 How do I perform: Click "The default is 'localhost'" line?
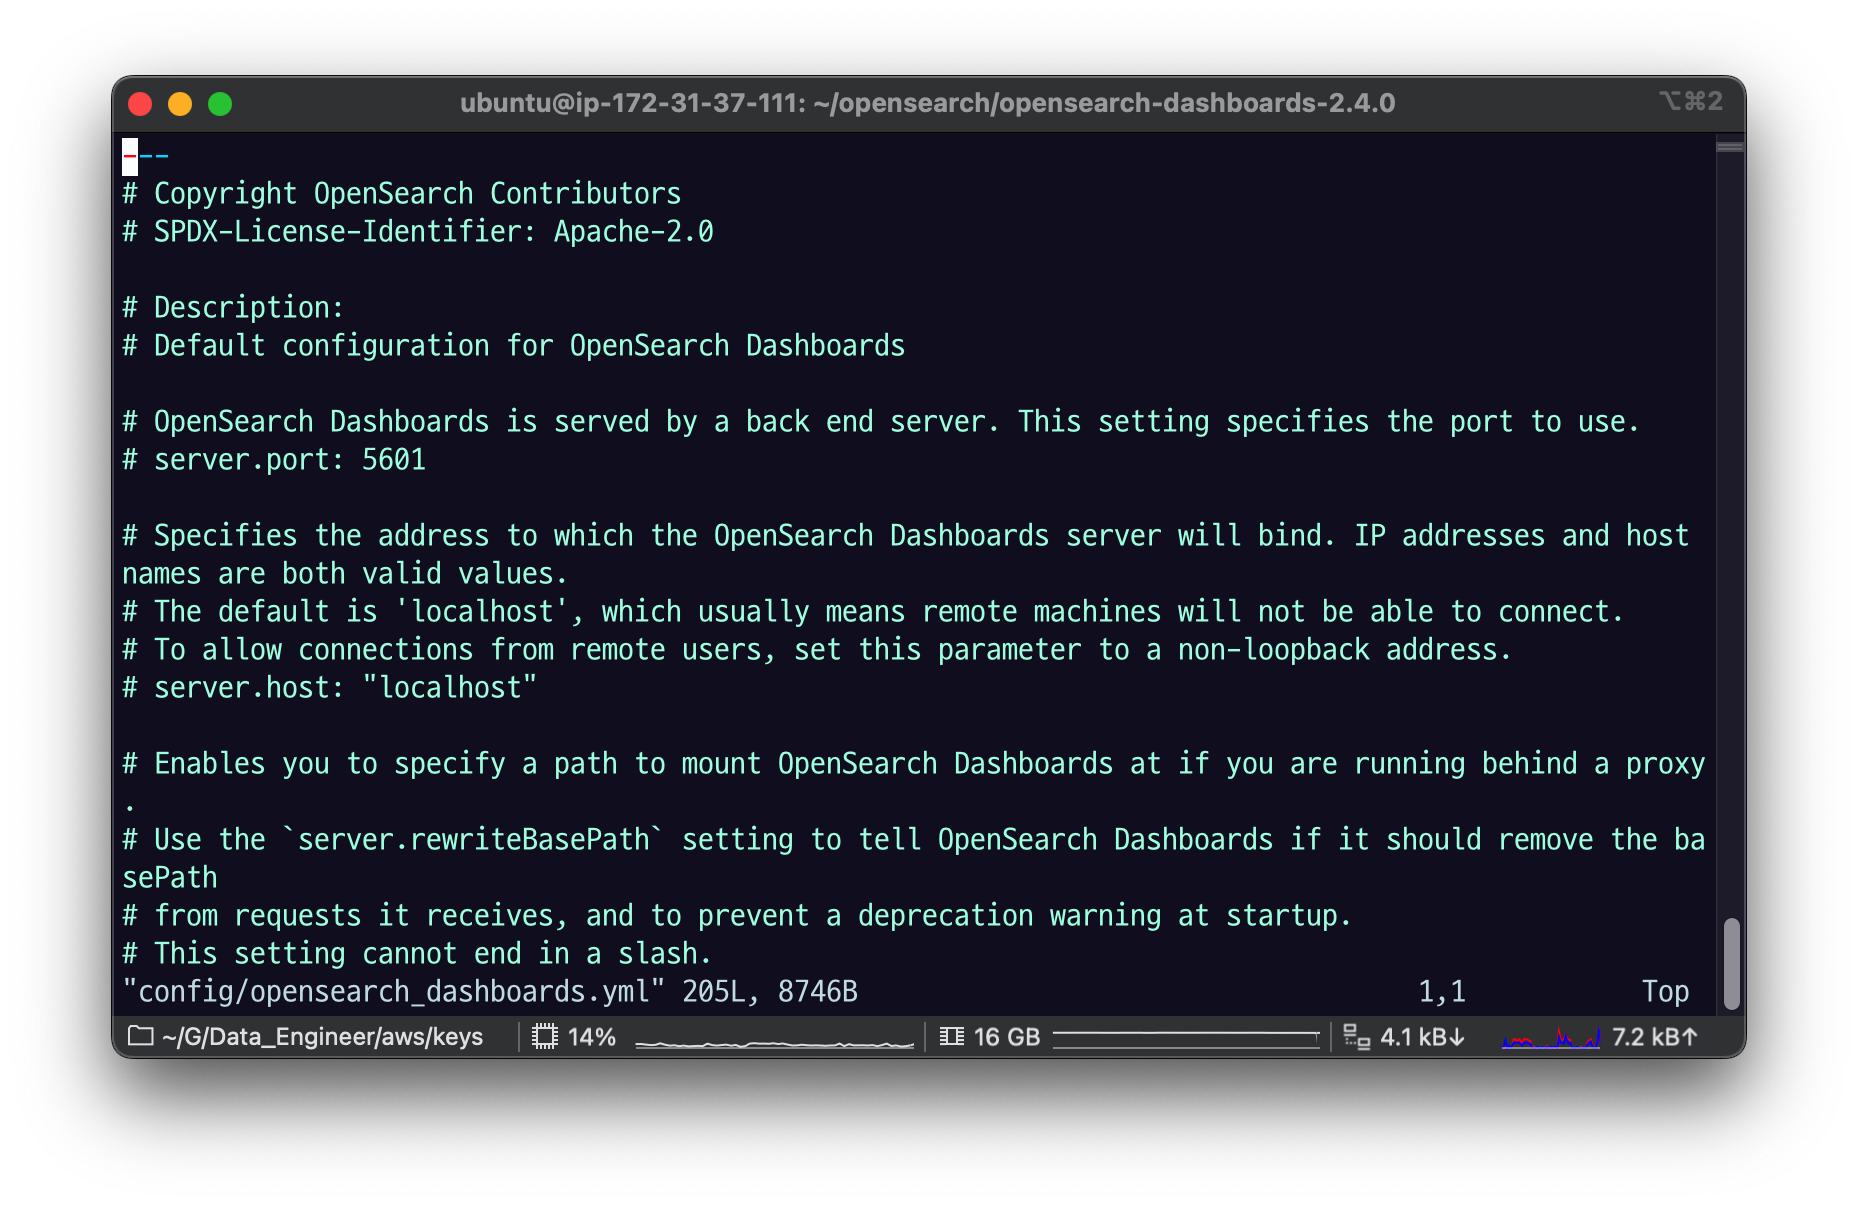pyautogui.click(x=873, y=611)
